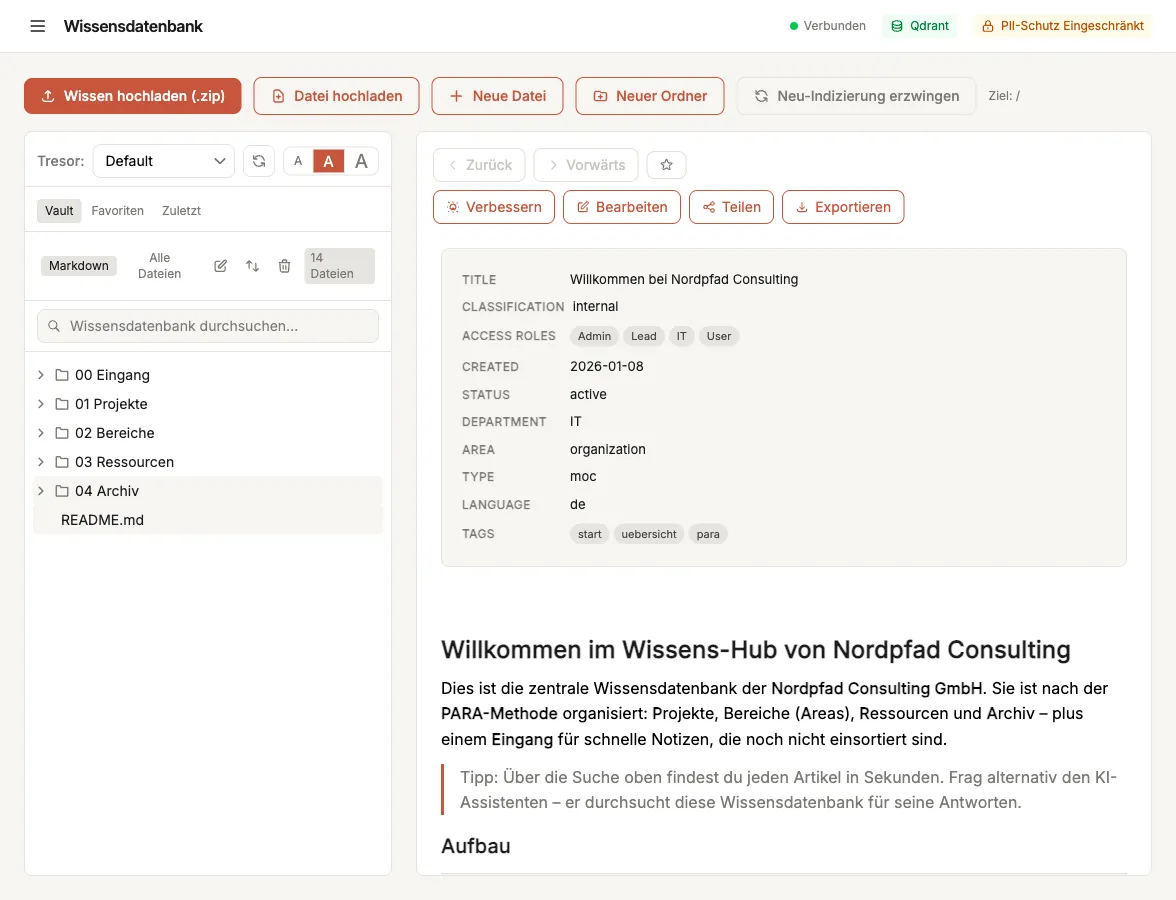This screenshot has height=900, width=1176.
Task: Click the Lead access role chip
Action: pyautogui.click(x=644, y=337)
